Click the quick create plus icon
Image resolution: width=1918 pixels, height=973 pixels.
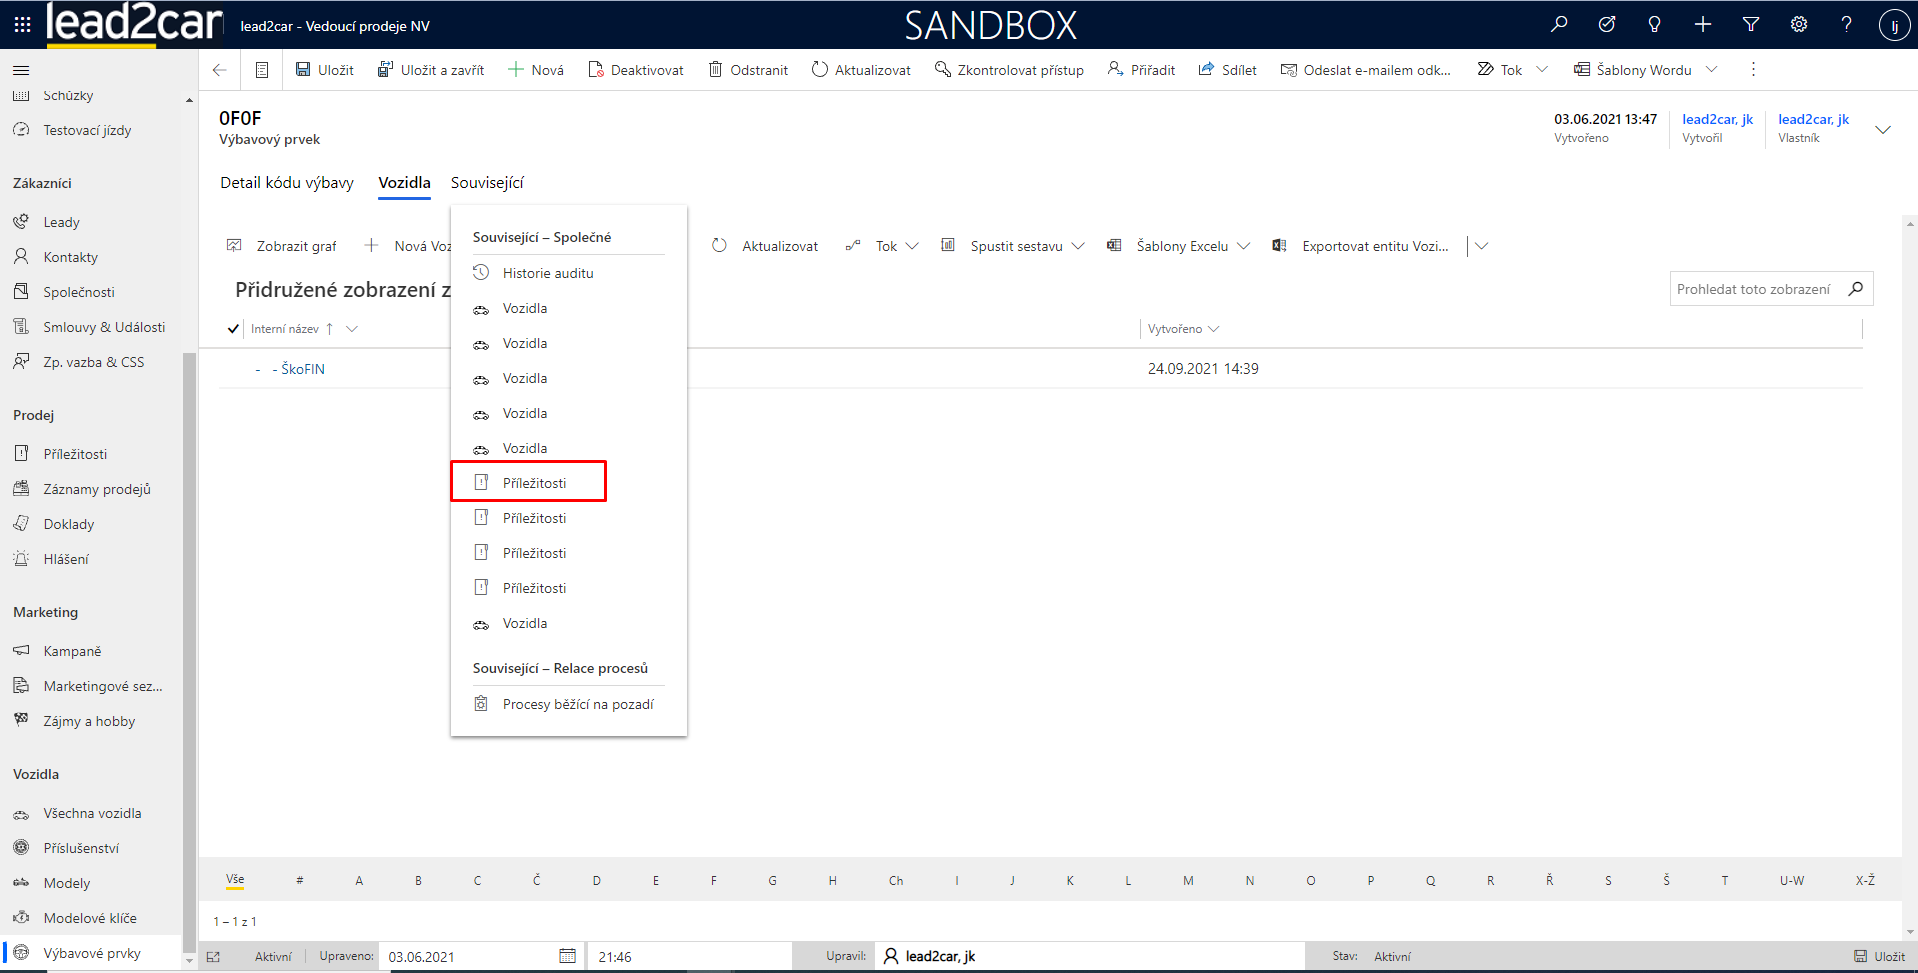click(x=1703, y=24)
